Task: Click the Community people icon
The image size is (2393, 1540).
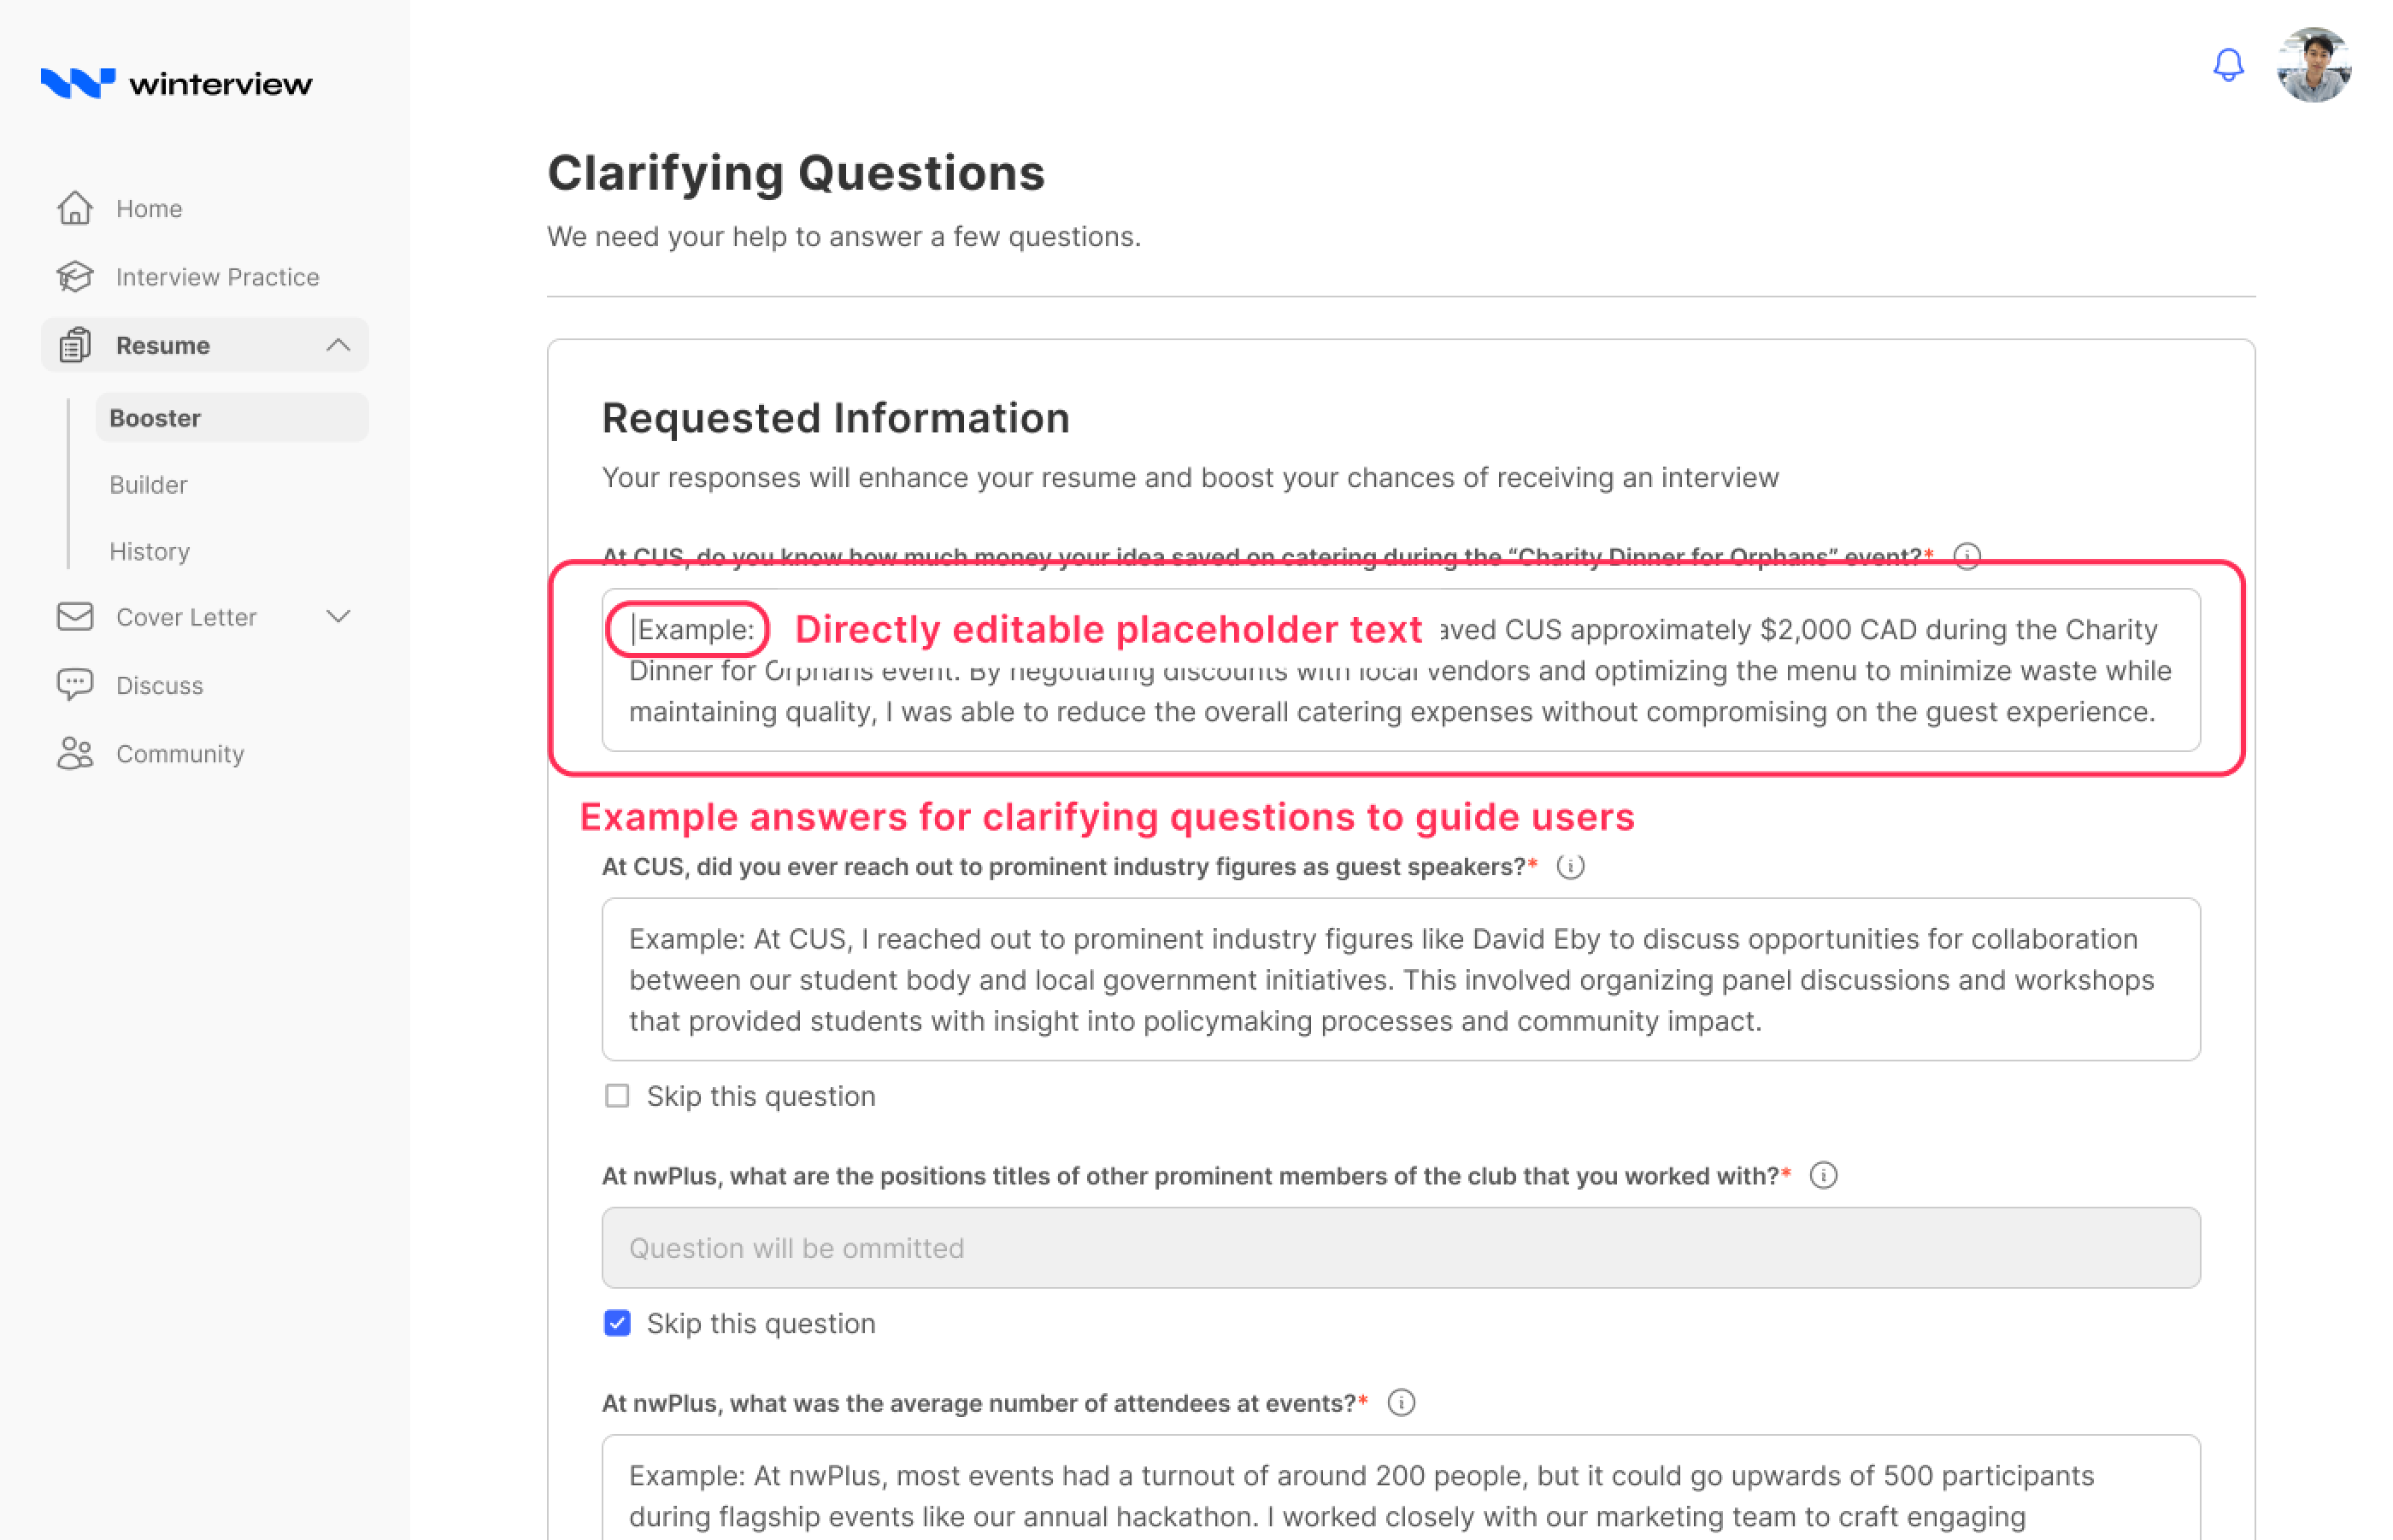Action: pos(75,753)
